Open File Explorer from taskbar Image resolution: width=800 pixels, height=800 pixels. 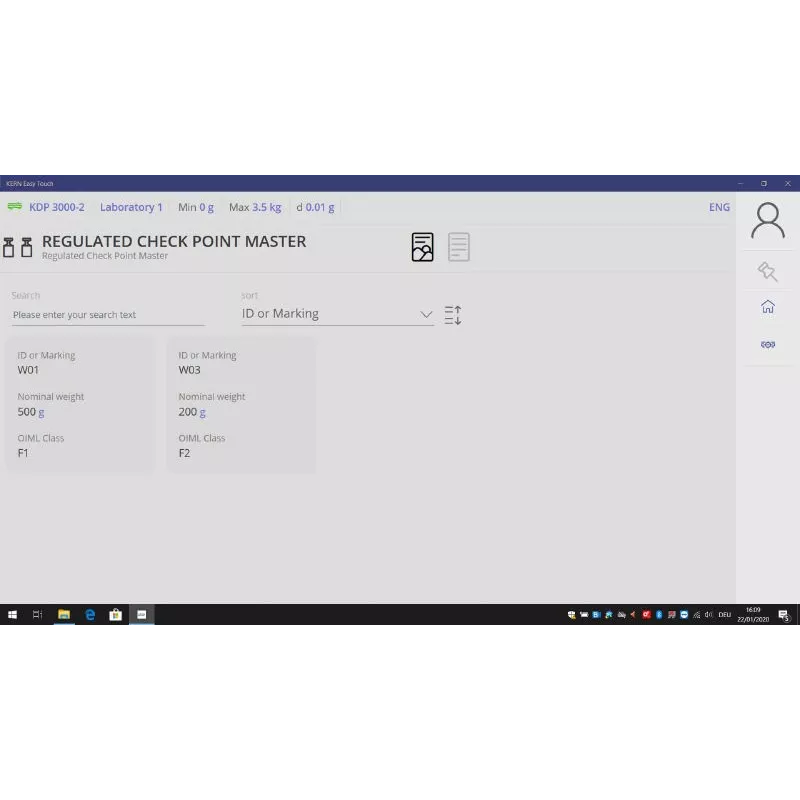(x=64, y=615)
